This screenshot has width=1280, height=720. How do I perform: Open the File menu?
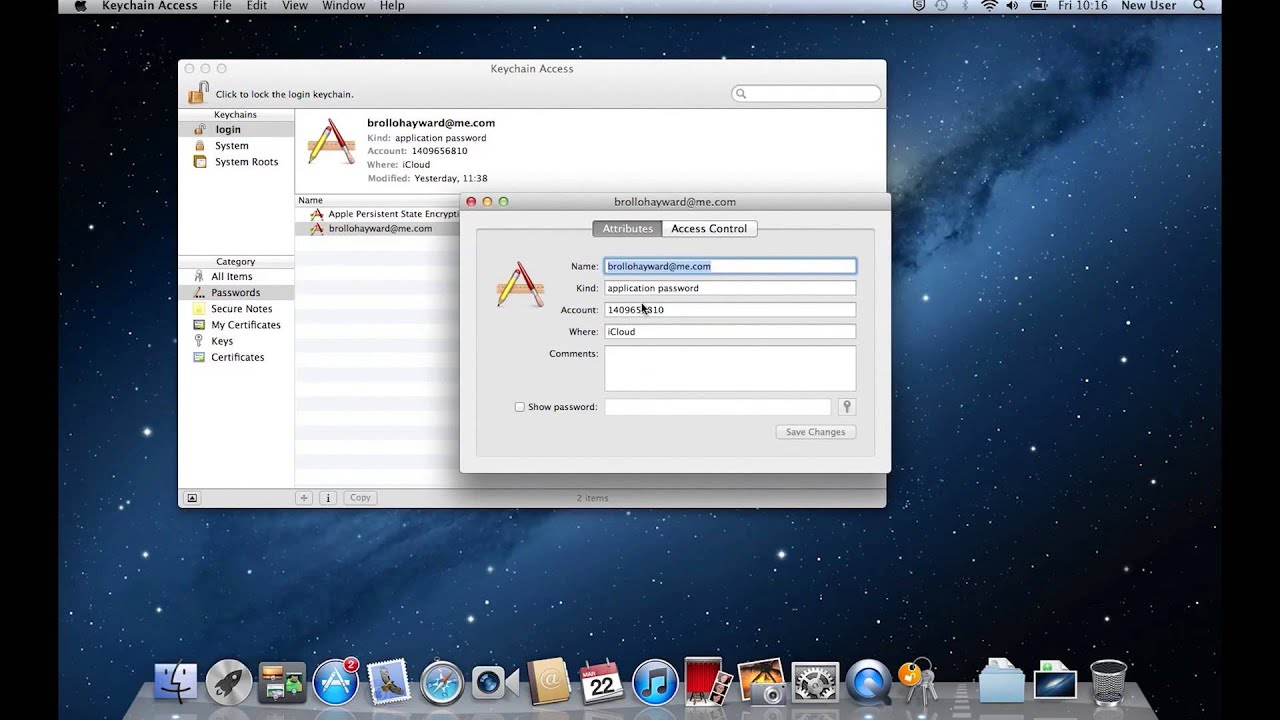coord(222,6)
